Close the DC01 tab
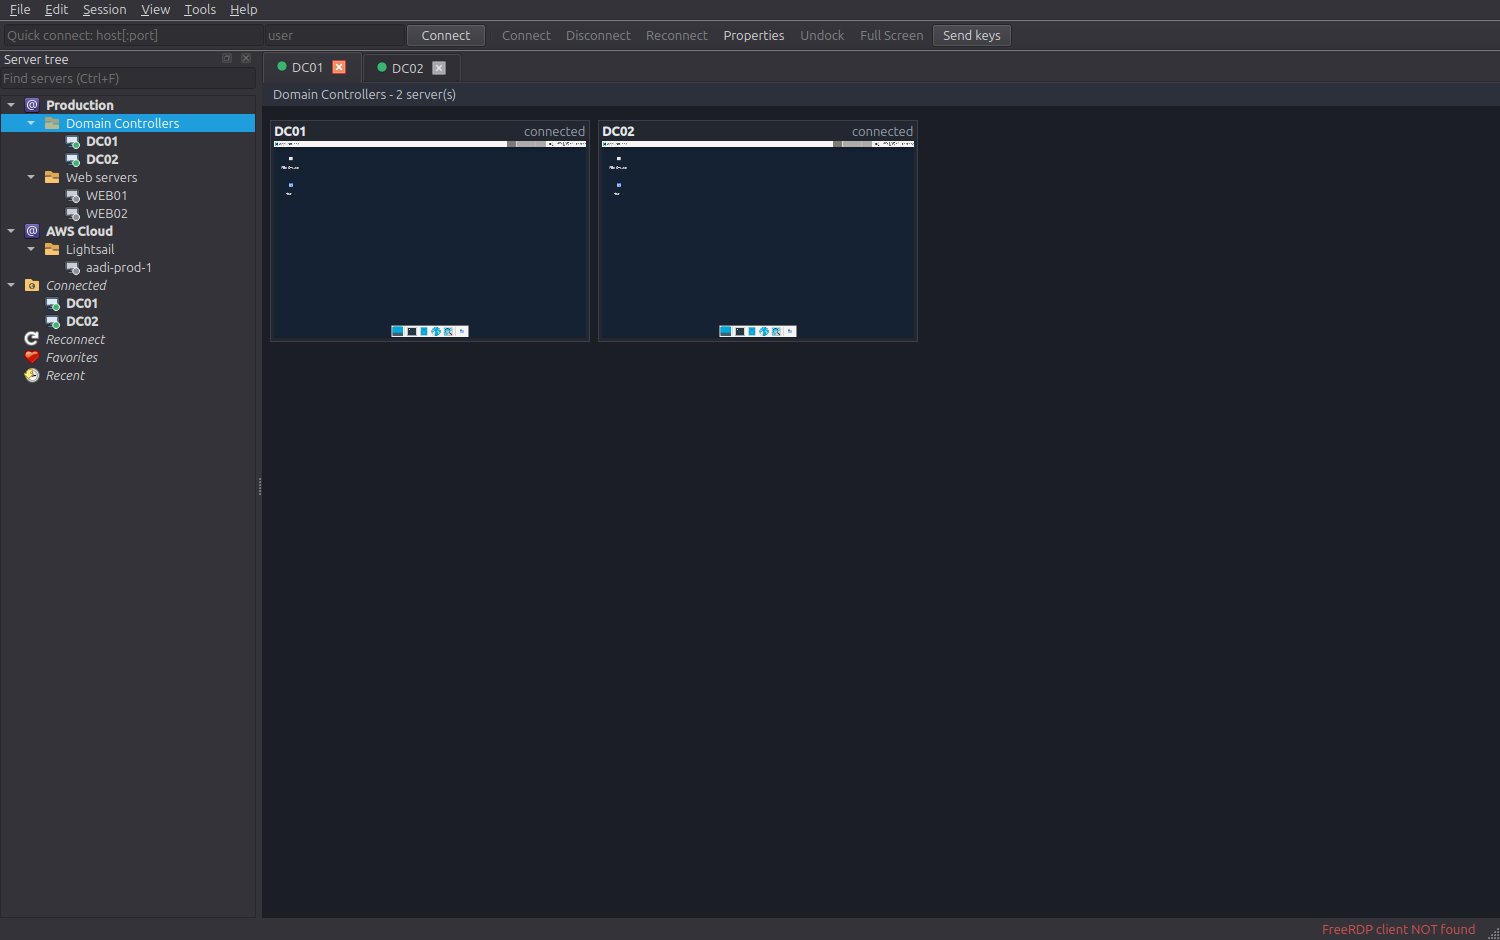The image size is (1500, 940). tap(339, 67)
